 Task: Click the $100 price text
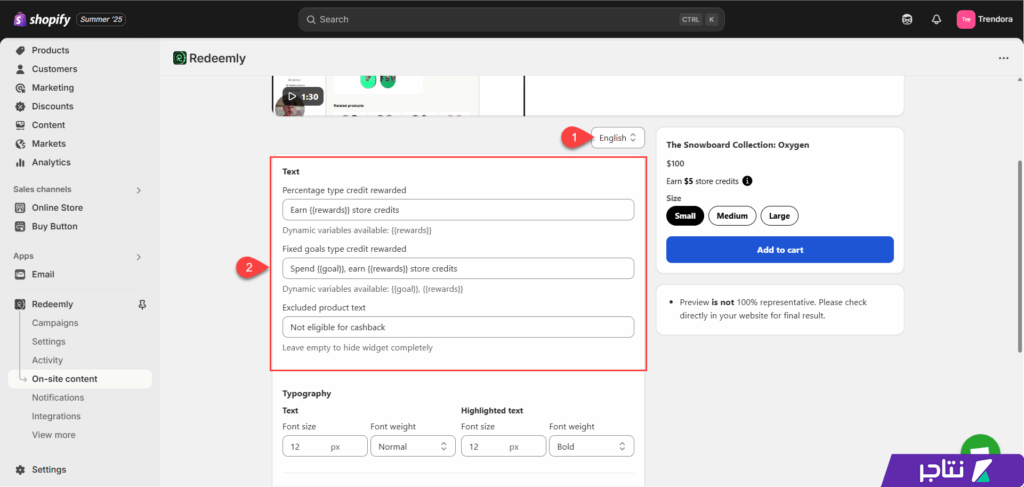675,164
